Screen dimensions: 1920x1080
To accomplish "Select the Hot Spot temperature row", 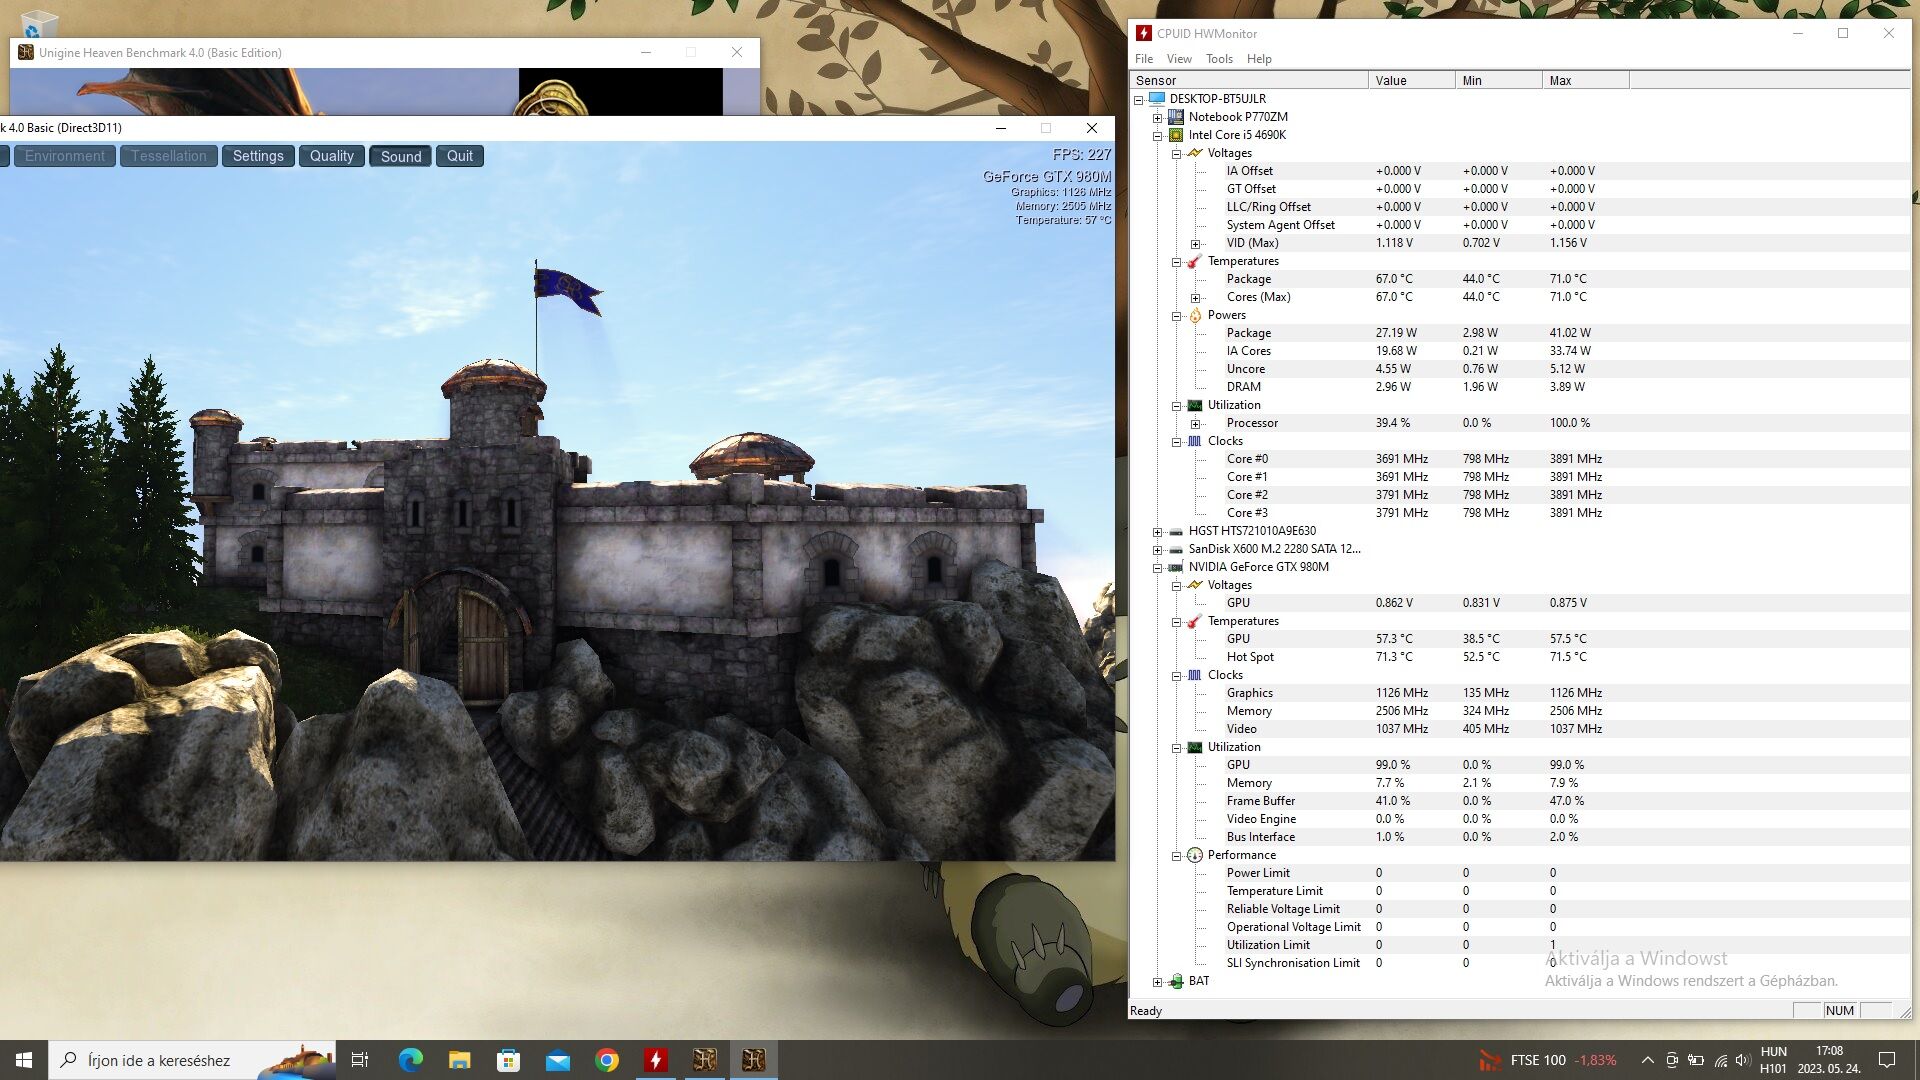I will pos(1519,657).
